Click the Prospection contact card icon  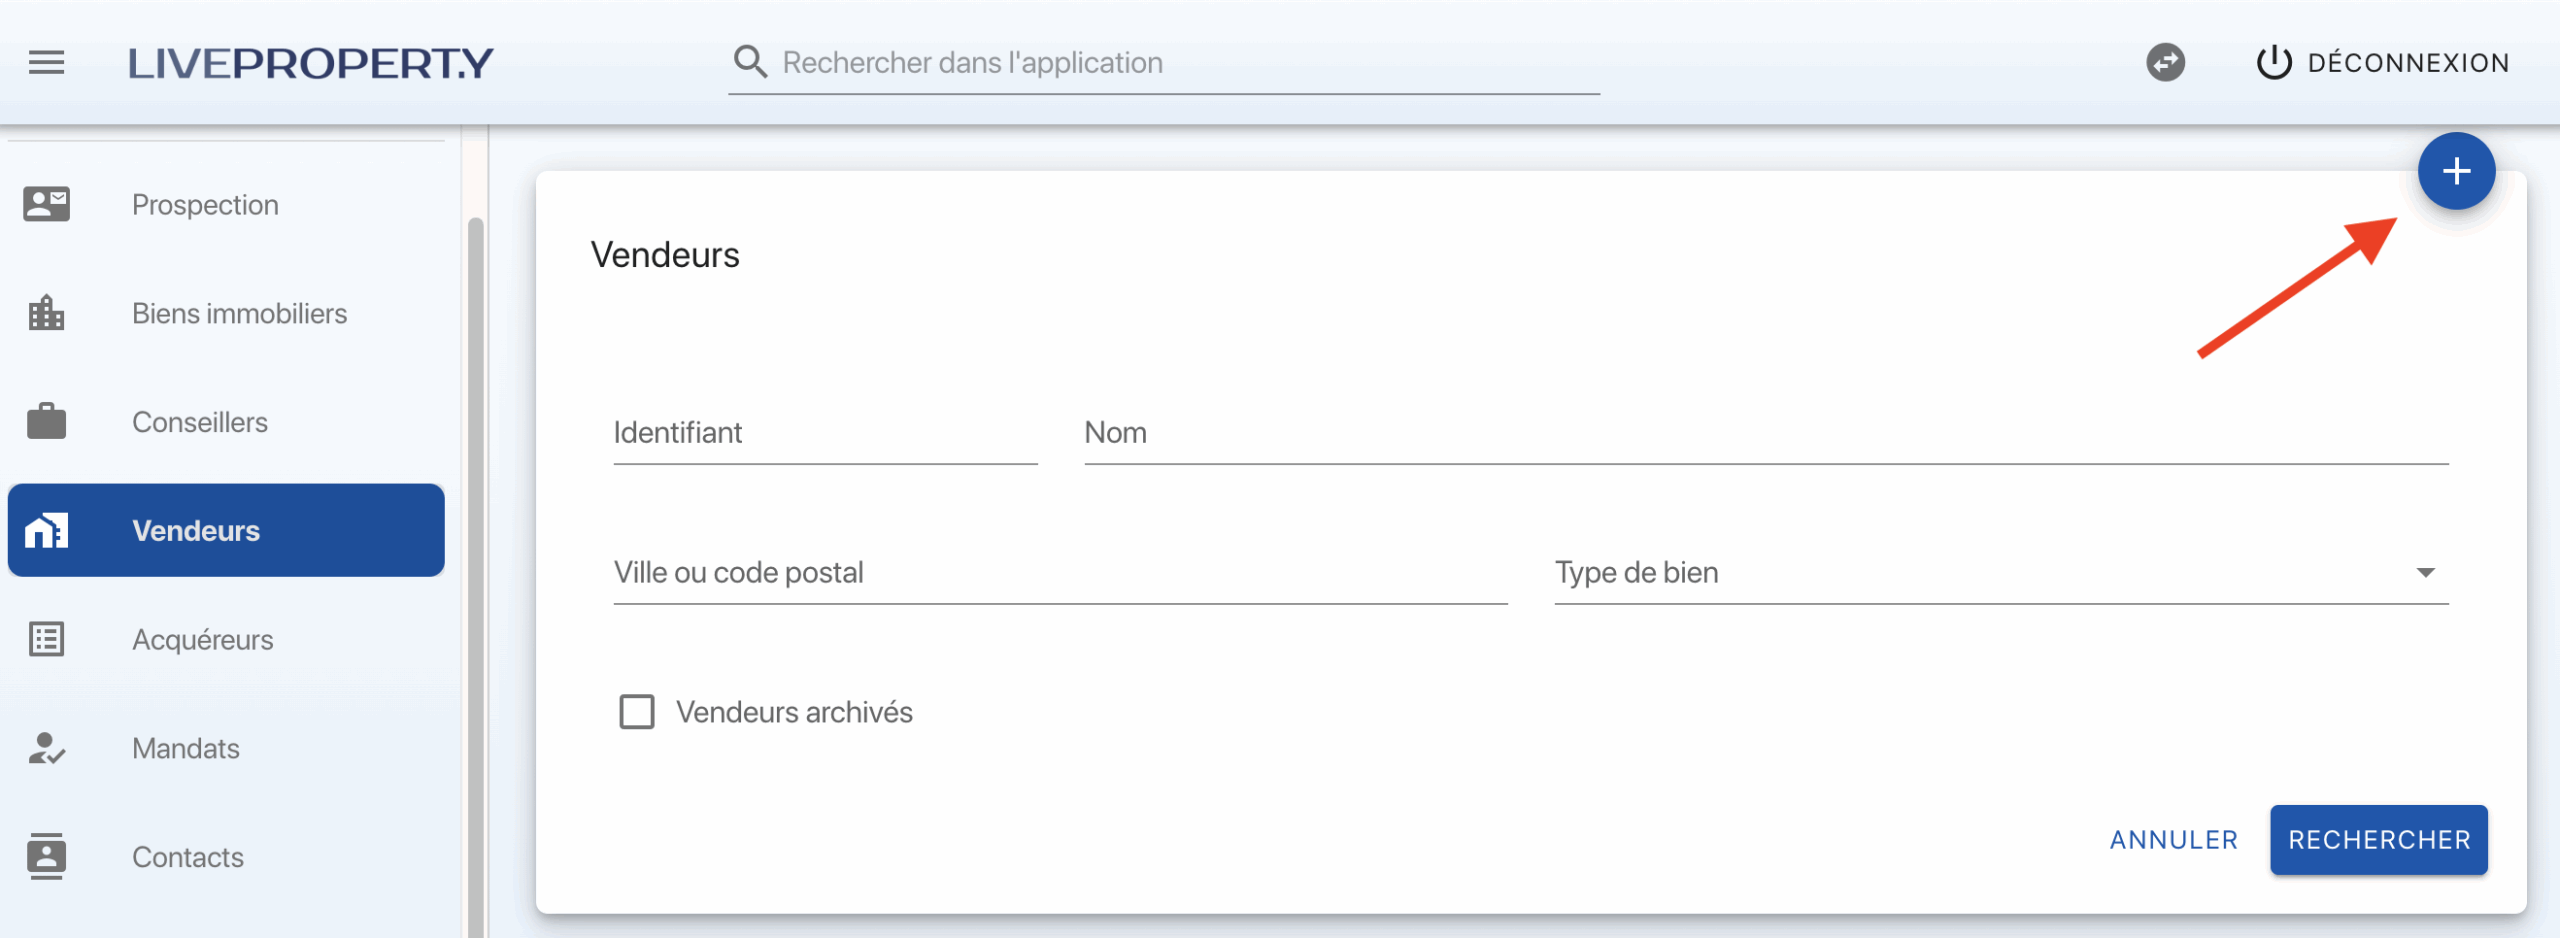(46, 204)
